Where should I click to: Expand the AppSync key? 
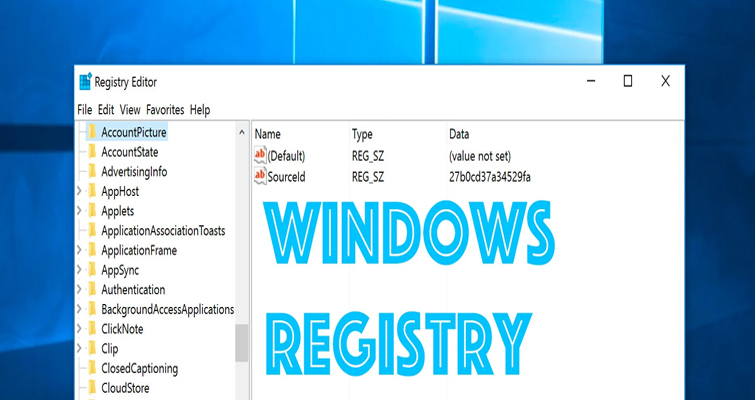[79, 270]
